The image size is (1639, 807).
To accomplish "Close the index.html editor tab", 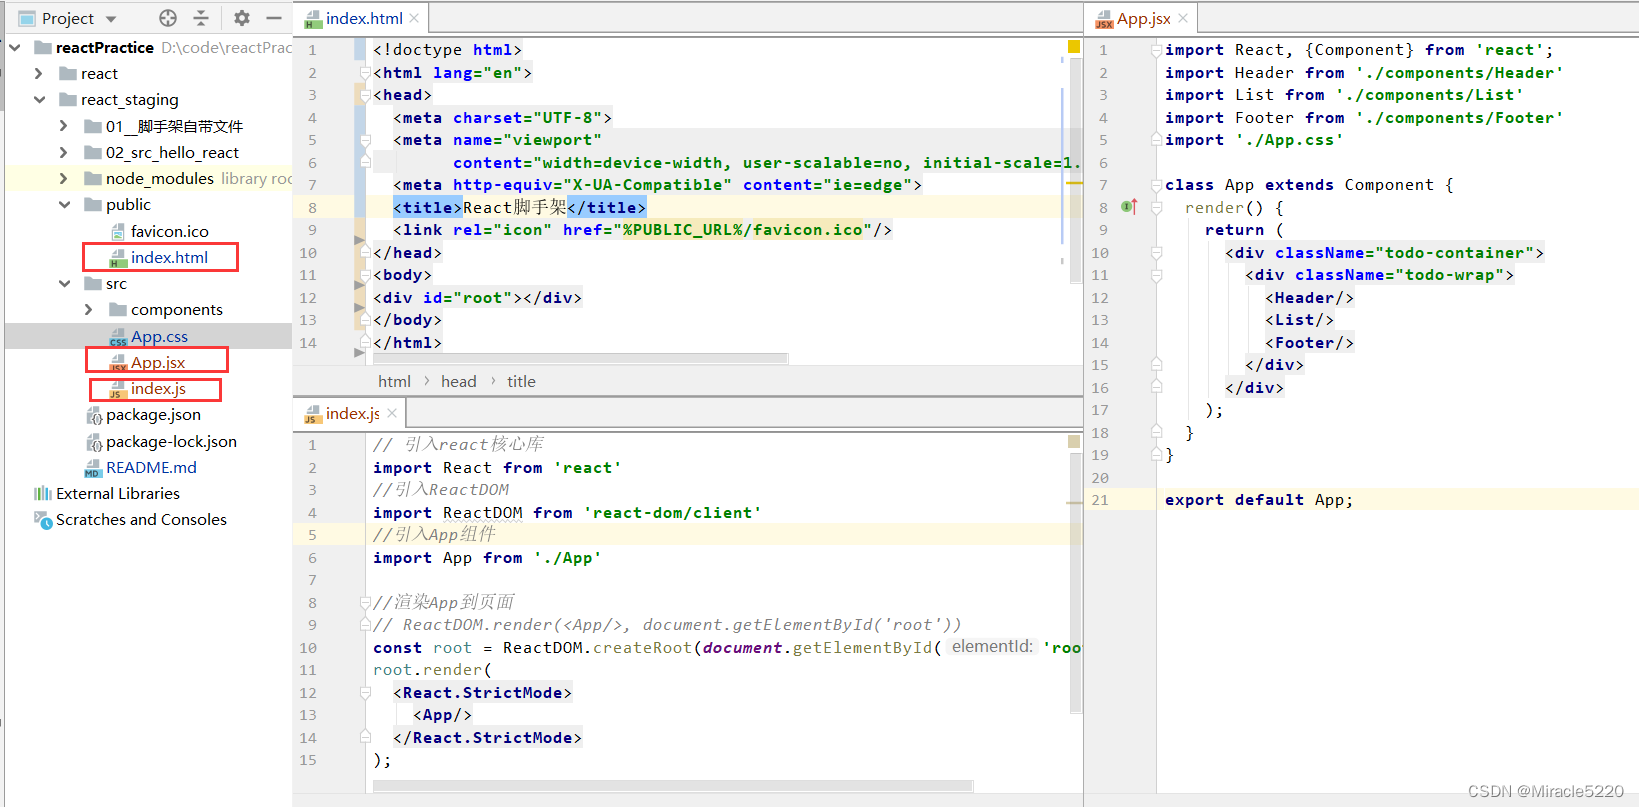I will [414, 18].
